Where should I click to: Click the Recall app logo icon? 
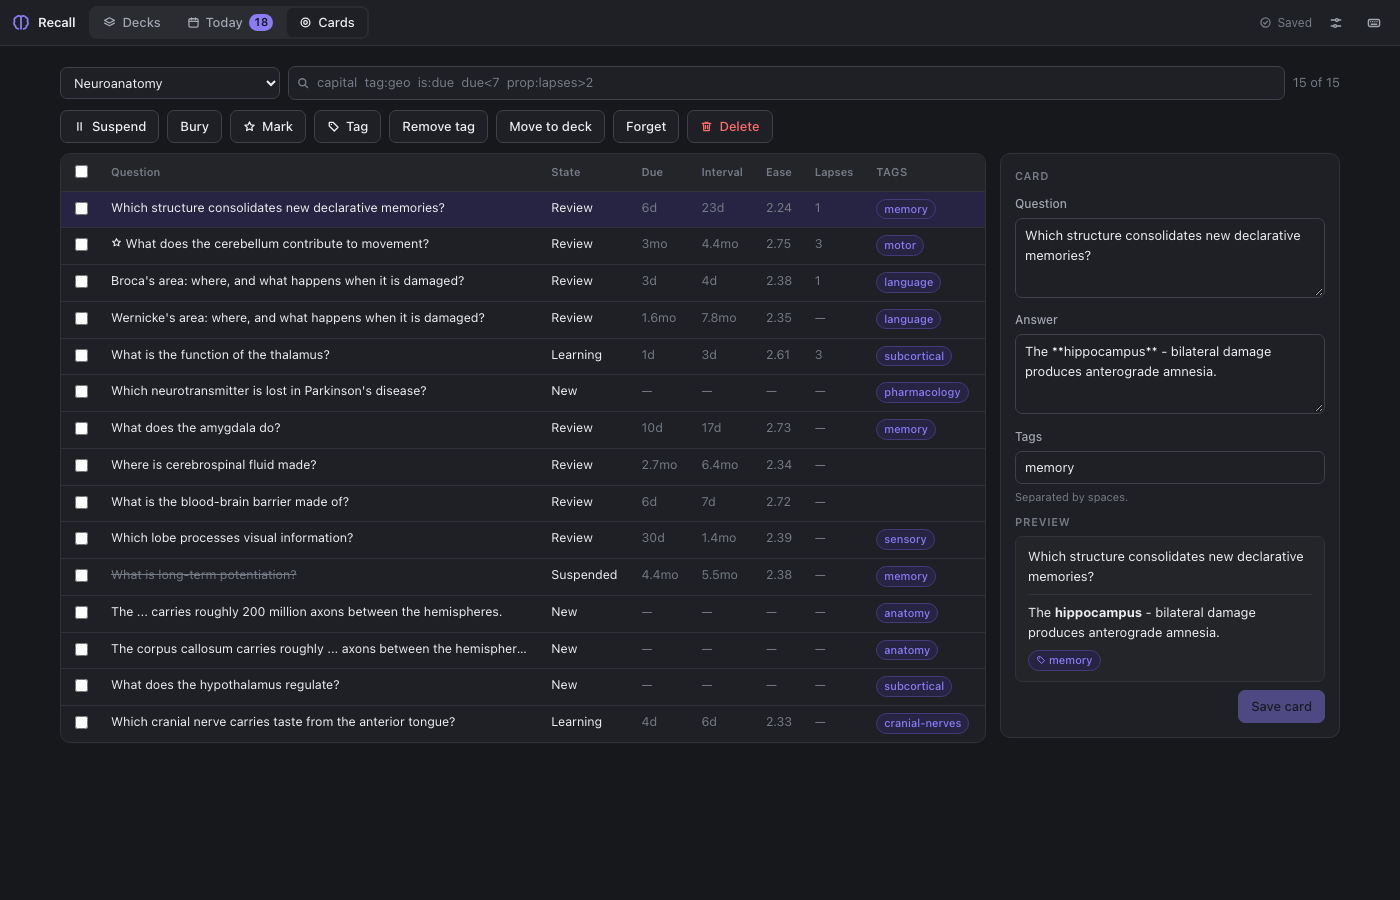[21, 22]
